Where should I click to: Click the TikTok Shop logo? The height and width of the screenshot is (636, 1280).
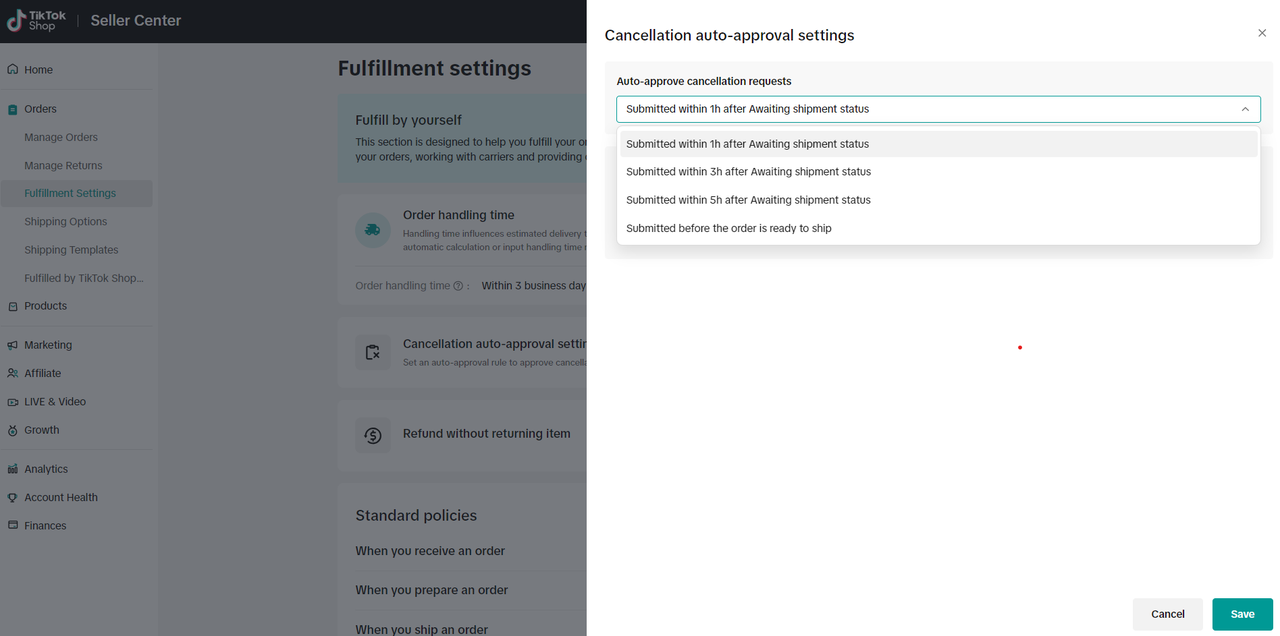(37, 20)
